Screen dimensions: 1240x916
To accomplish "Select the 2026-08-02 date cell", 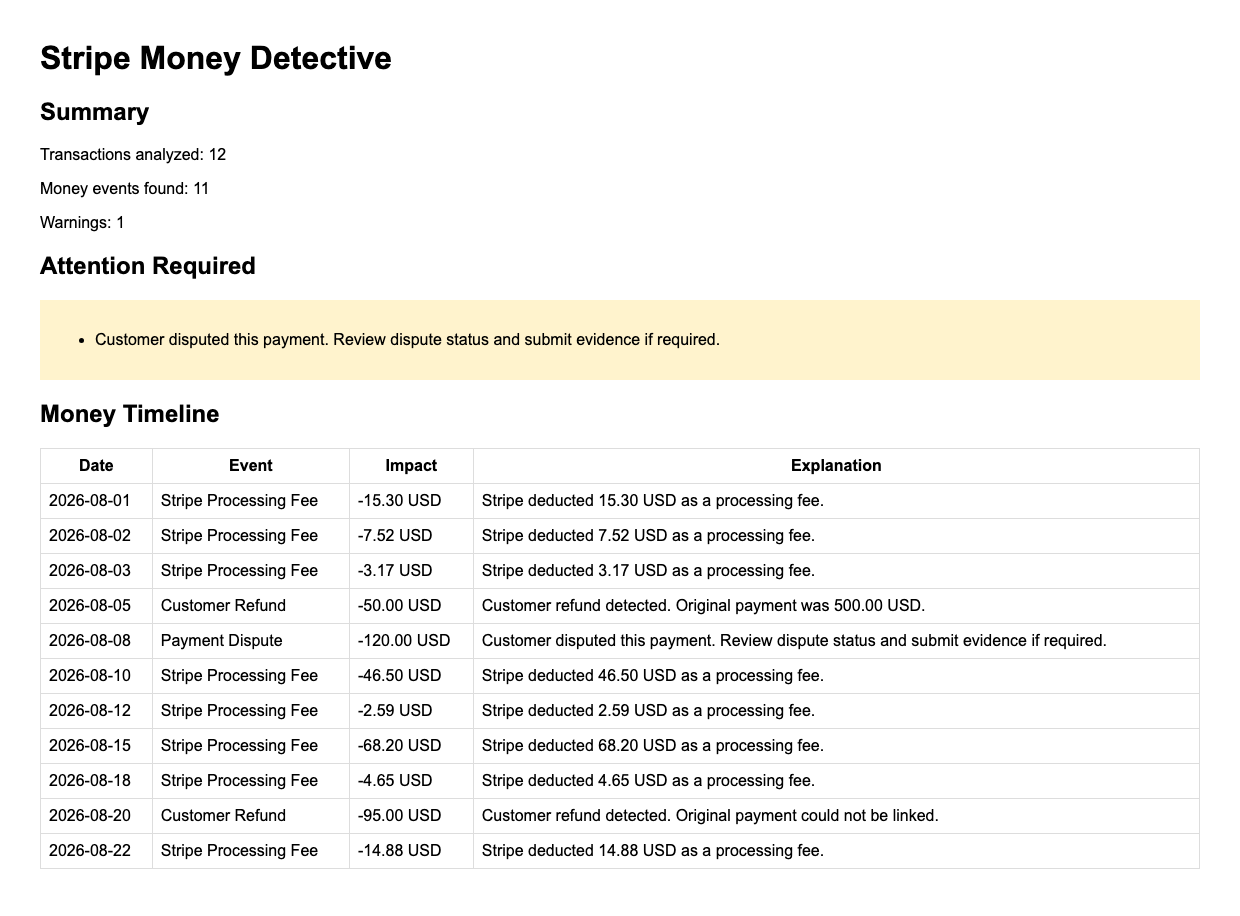I will 96,536.
